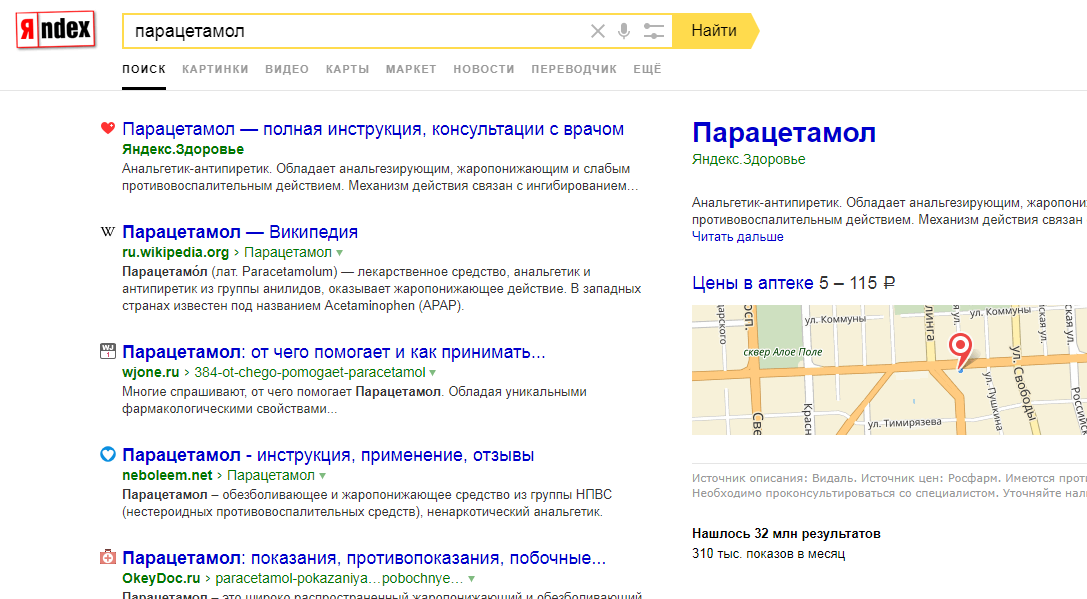Open advanced search settings sliders icon
1087x599 pixels.
click(654, 31)
